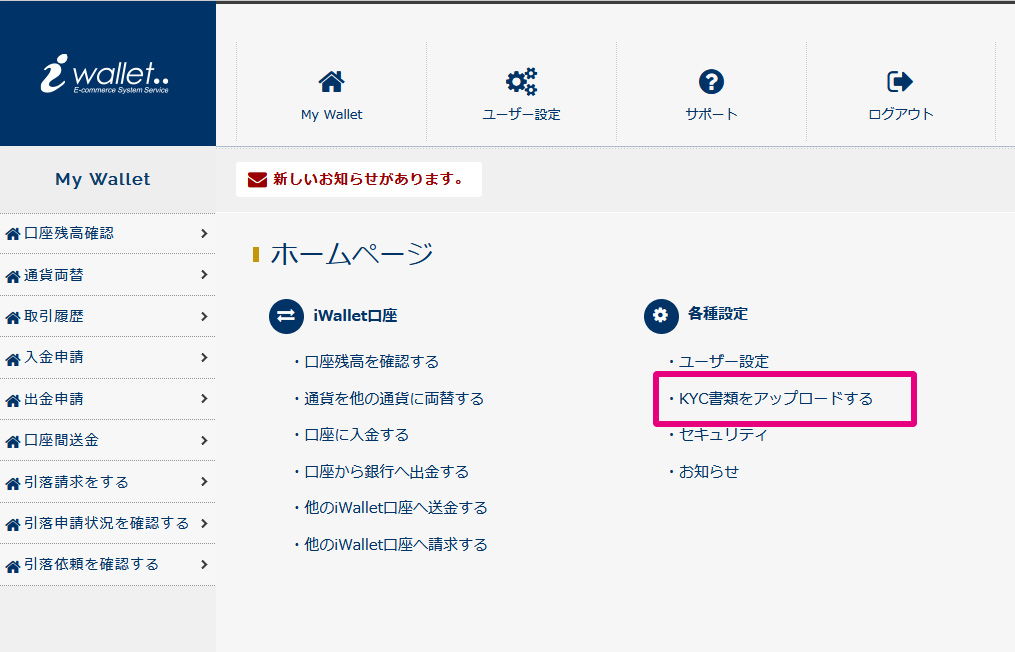This screenshot has width=1015, height=652.
Task: Select 入金申請 sidebar label
Action: pos(54,357)
